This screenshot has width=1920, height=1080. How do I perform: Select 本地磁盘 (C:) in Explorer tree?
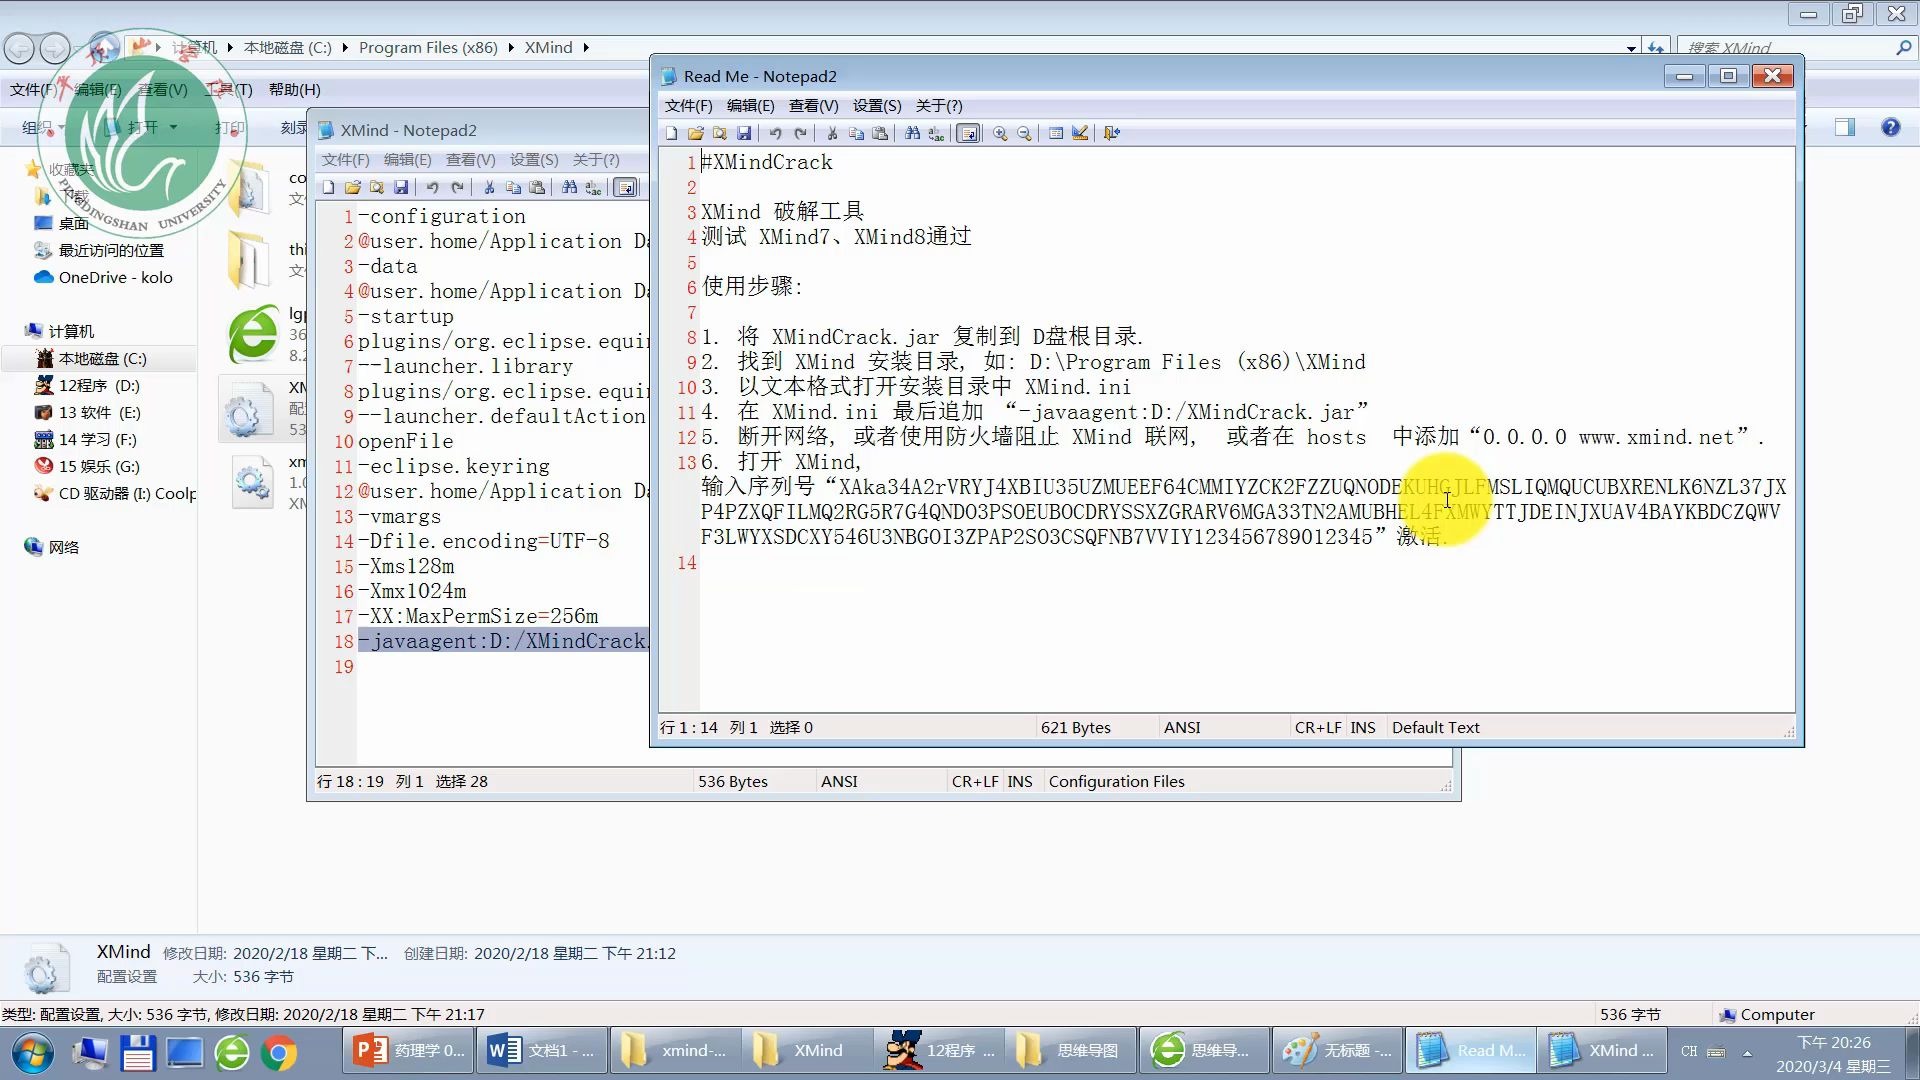coord(102,358)
